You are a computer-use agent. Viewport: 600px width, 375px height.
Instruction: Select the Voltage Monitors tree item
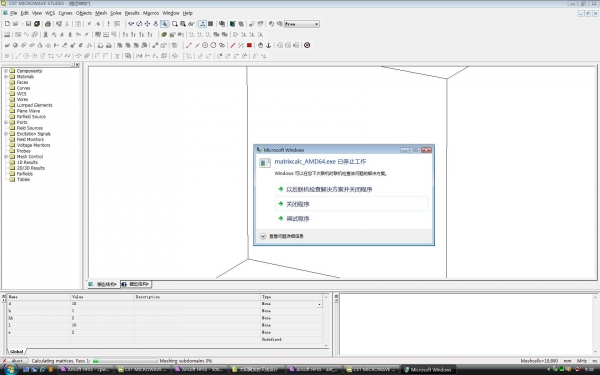click(33, 145)
